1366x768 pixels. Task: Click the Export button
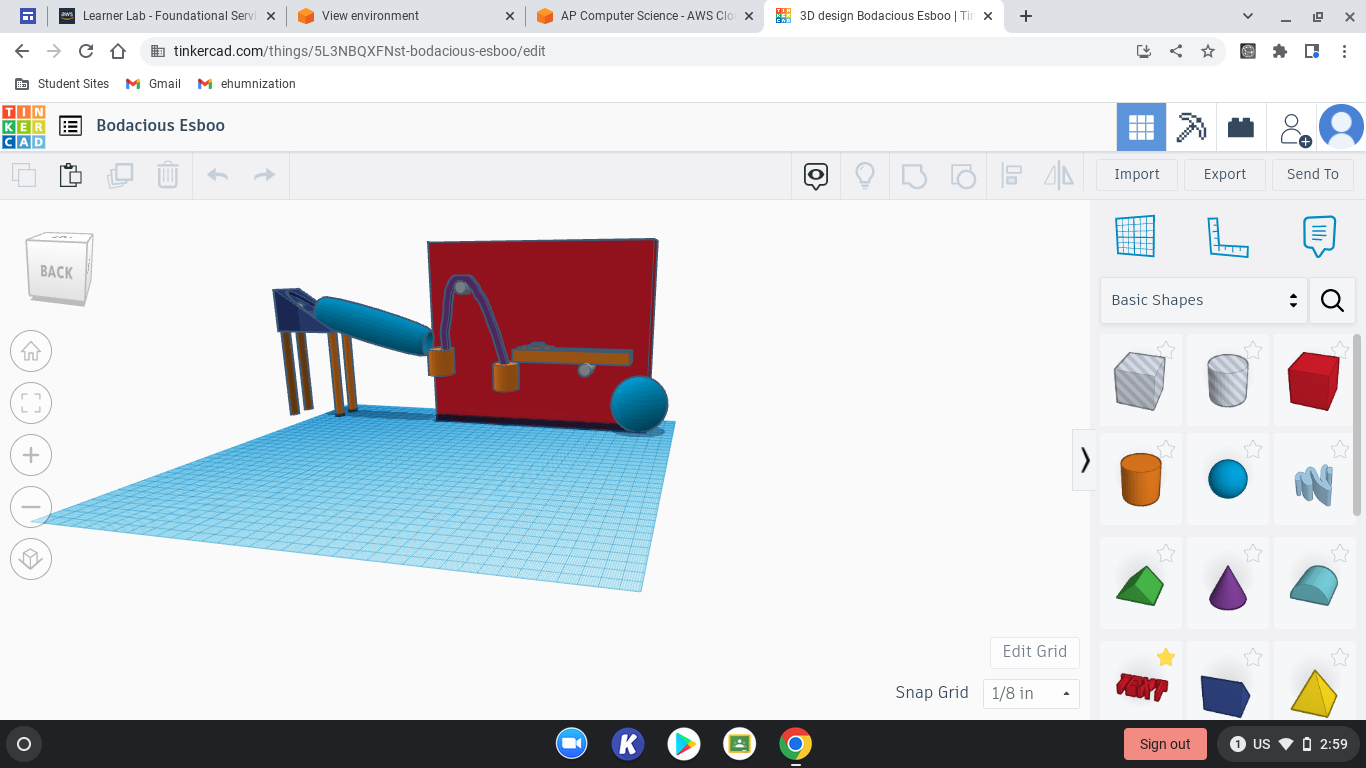click(x=1224, y=174)
